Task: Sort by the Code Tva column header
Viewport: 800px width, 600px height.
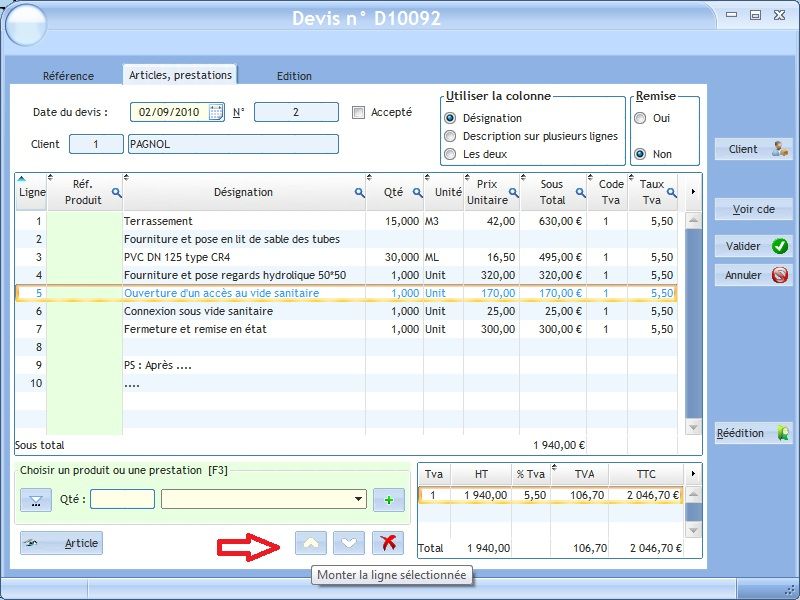Action: coord(607,192)
